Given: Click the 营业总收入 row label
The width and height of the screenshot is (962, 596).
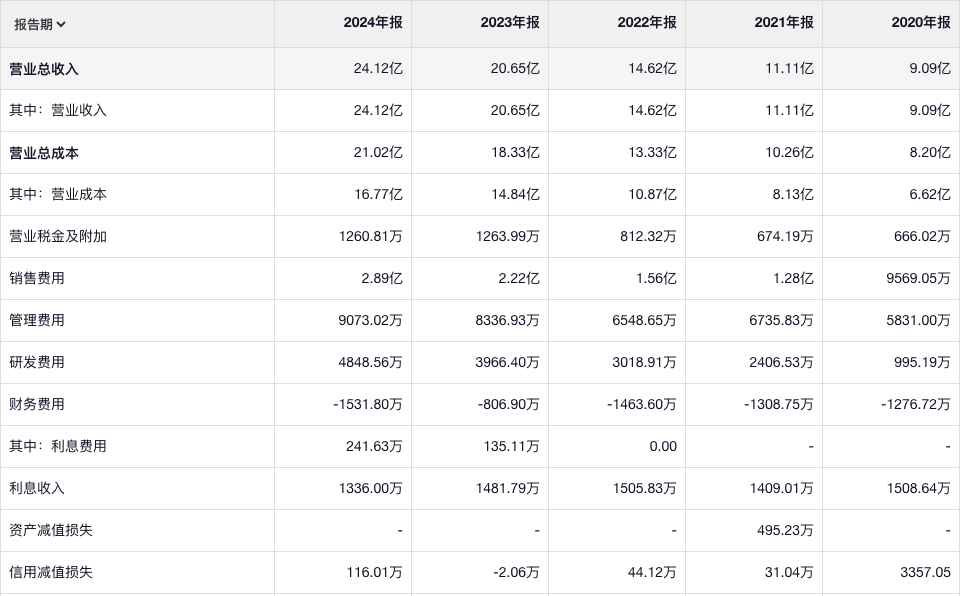Looking at the screenshot, I should (44, 69).
